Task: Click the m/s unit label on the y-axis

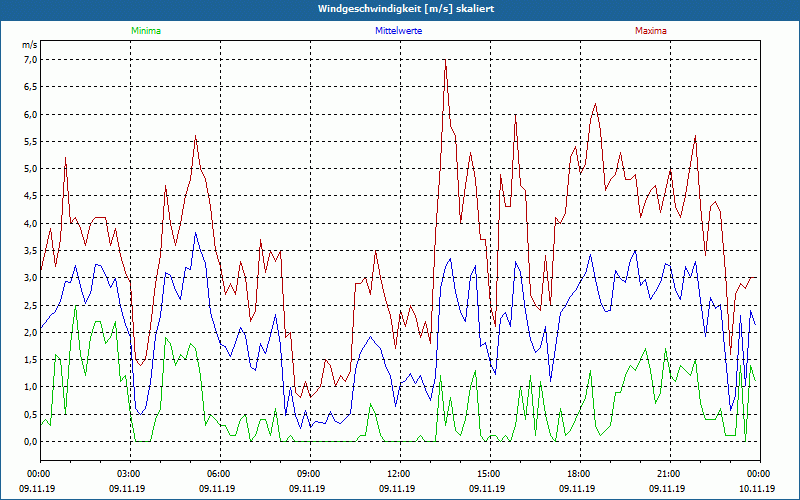Action: 30,45
